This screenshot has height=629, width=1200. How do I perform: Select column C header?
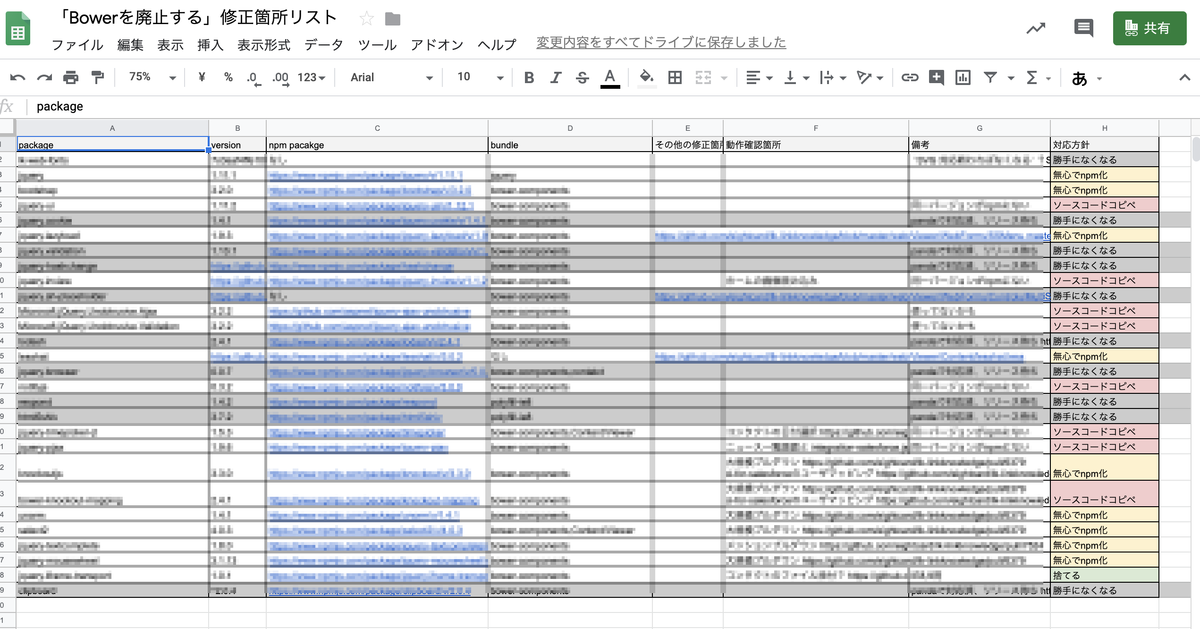tap(377, 128)
